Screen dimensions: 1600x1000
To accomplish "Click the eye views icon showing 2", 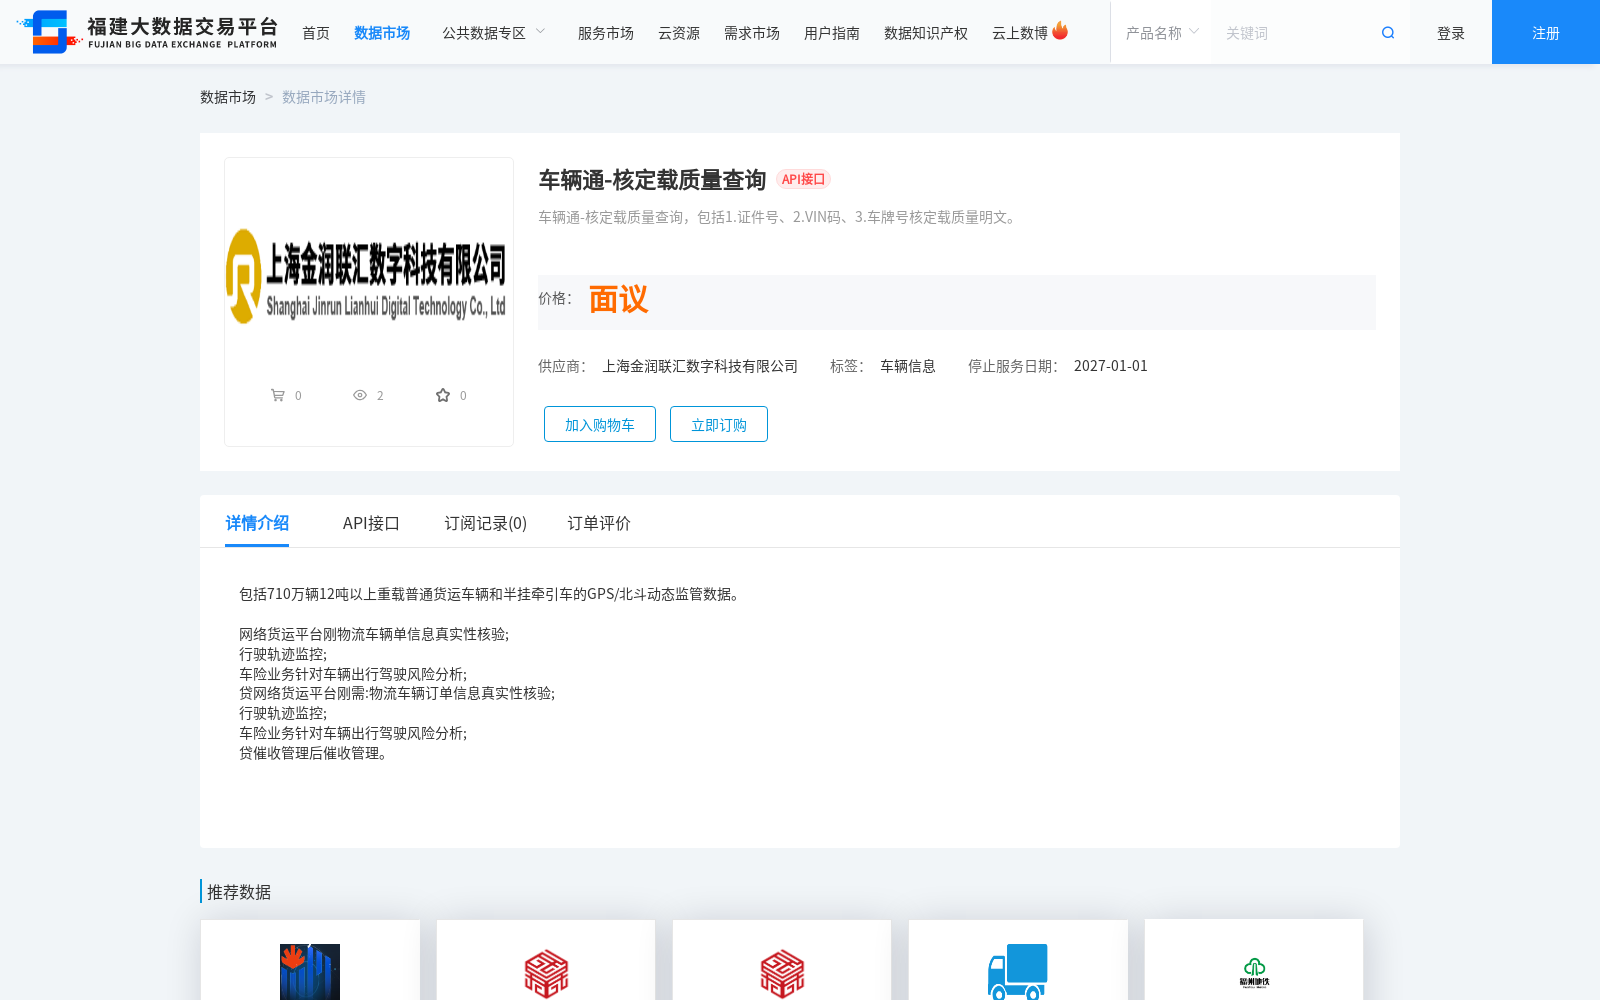I will tap(359, 395).
